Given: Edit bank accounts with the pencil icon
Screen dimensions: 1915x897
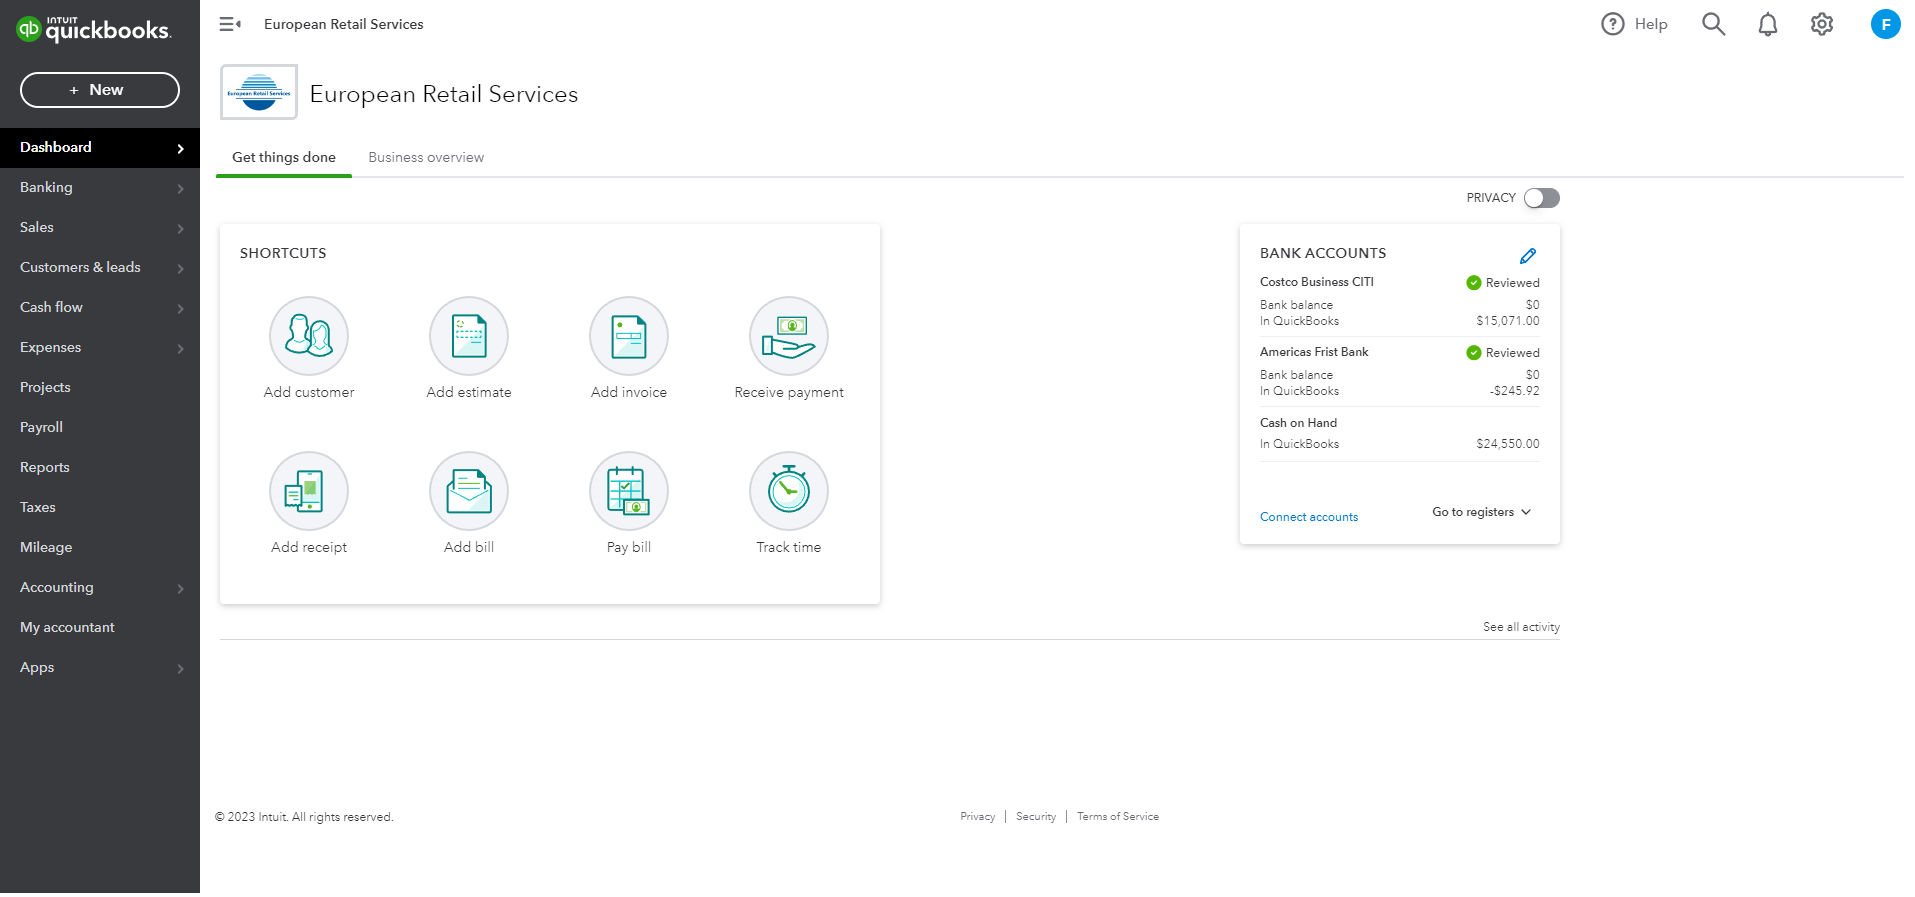Looking at the screenshot, I should [x=1528, y=256].
